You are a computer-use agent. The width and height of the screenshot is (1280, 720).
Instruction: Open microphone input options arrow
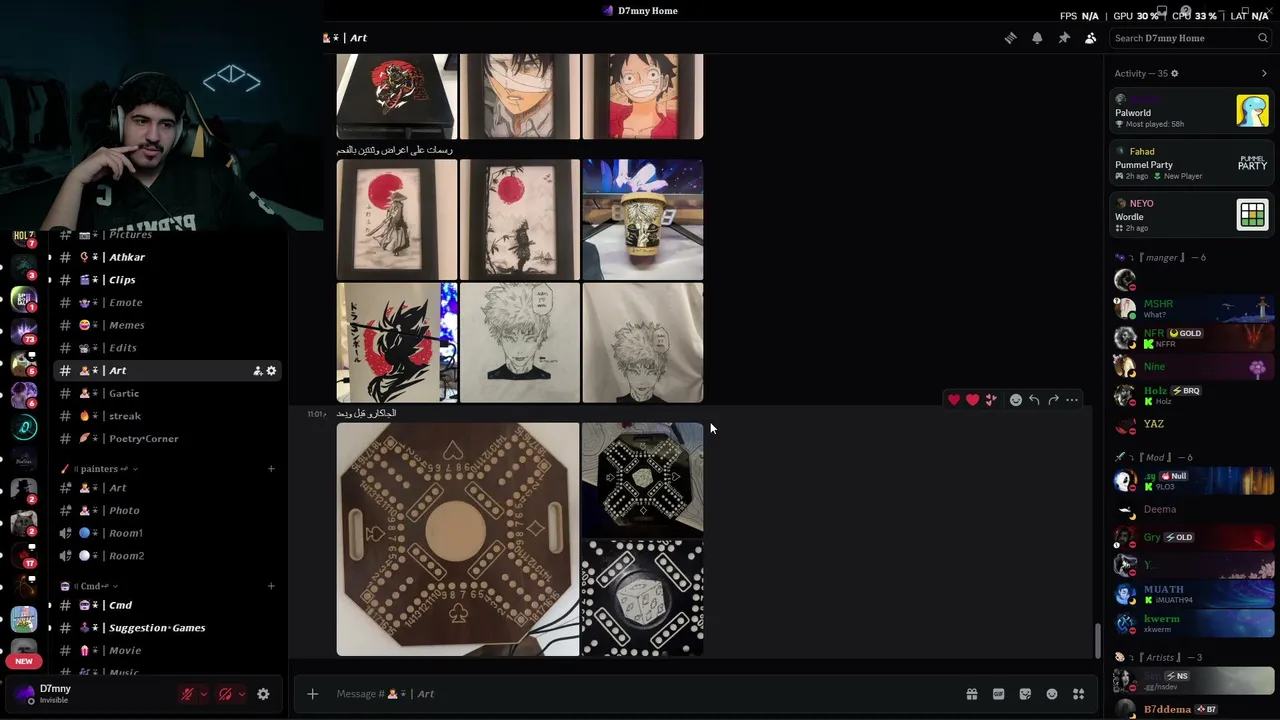[204, 694]
